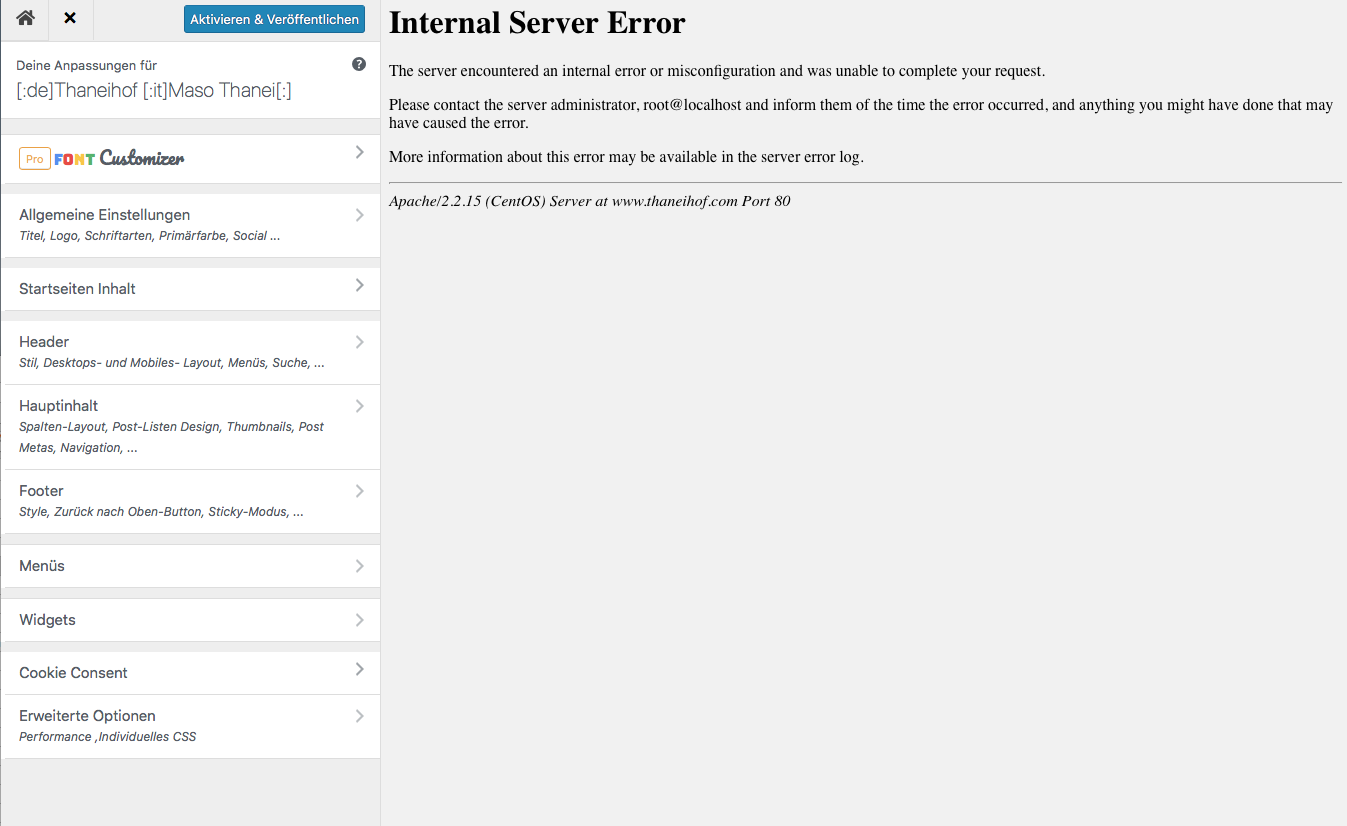Open the Footer section
The image size is (1347, 826).
pos(192,501)
